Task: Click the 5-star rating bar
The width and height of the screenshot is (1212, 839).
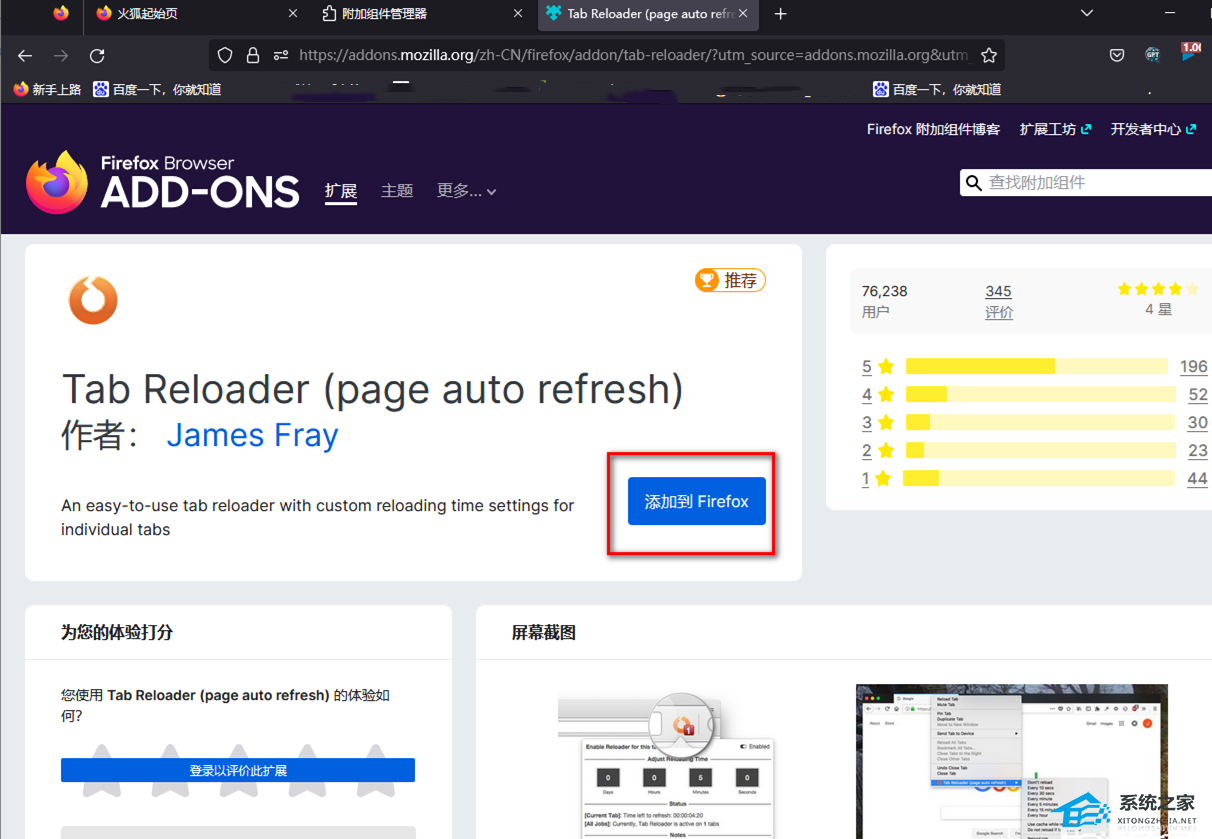Action: click(x=1036, y=366)
